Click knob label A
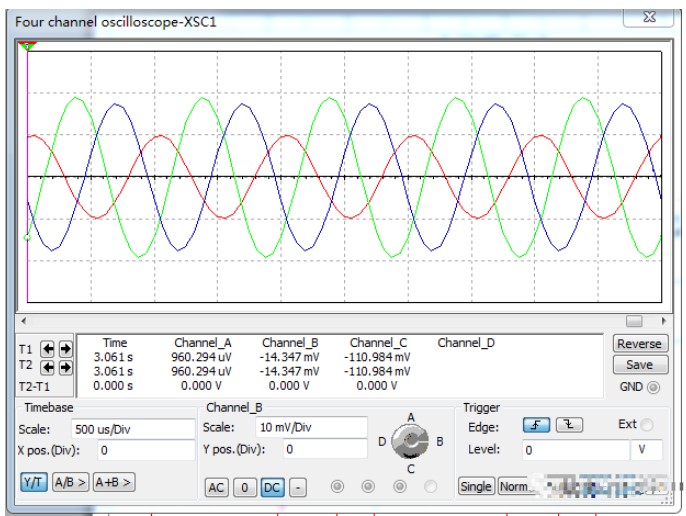The image size is (686, 516). (x=410, y=417)
